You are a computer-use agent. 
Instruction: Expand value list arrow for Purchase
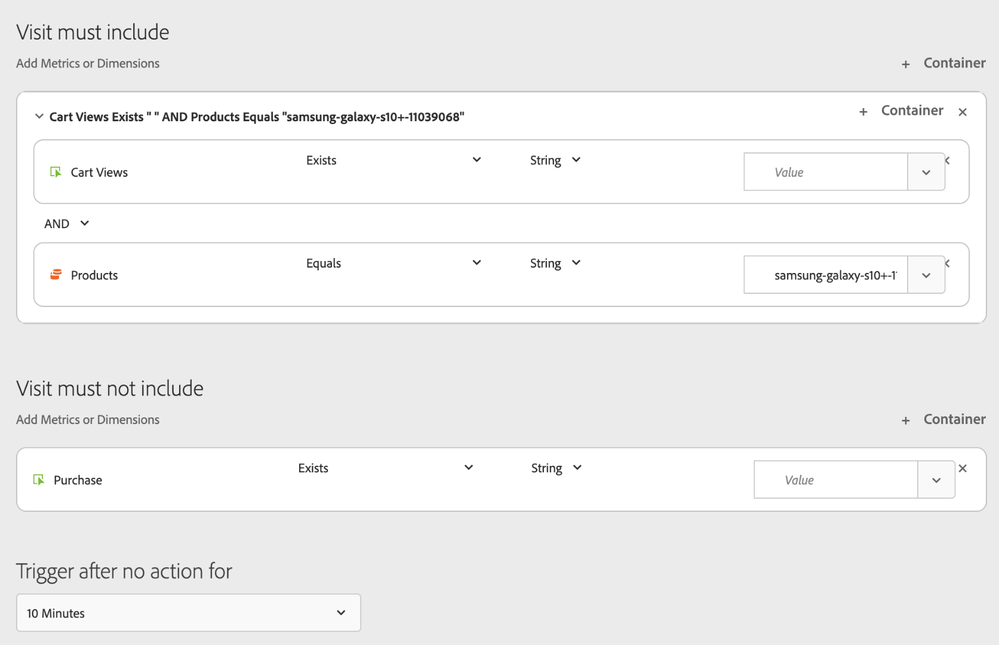coord(936,480)
